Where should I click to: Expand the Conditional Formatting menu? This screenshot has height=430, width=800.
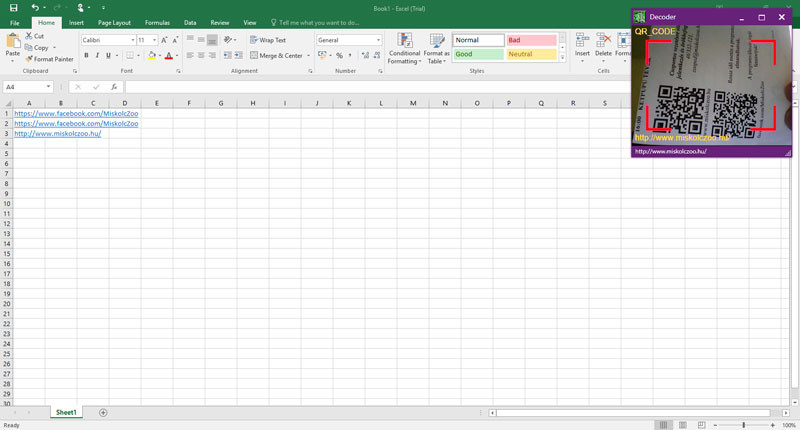404,48
